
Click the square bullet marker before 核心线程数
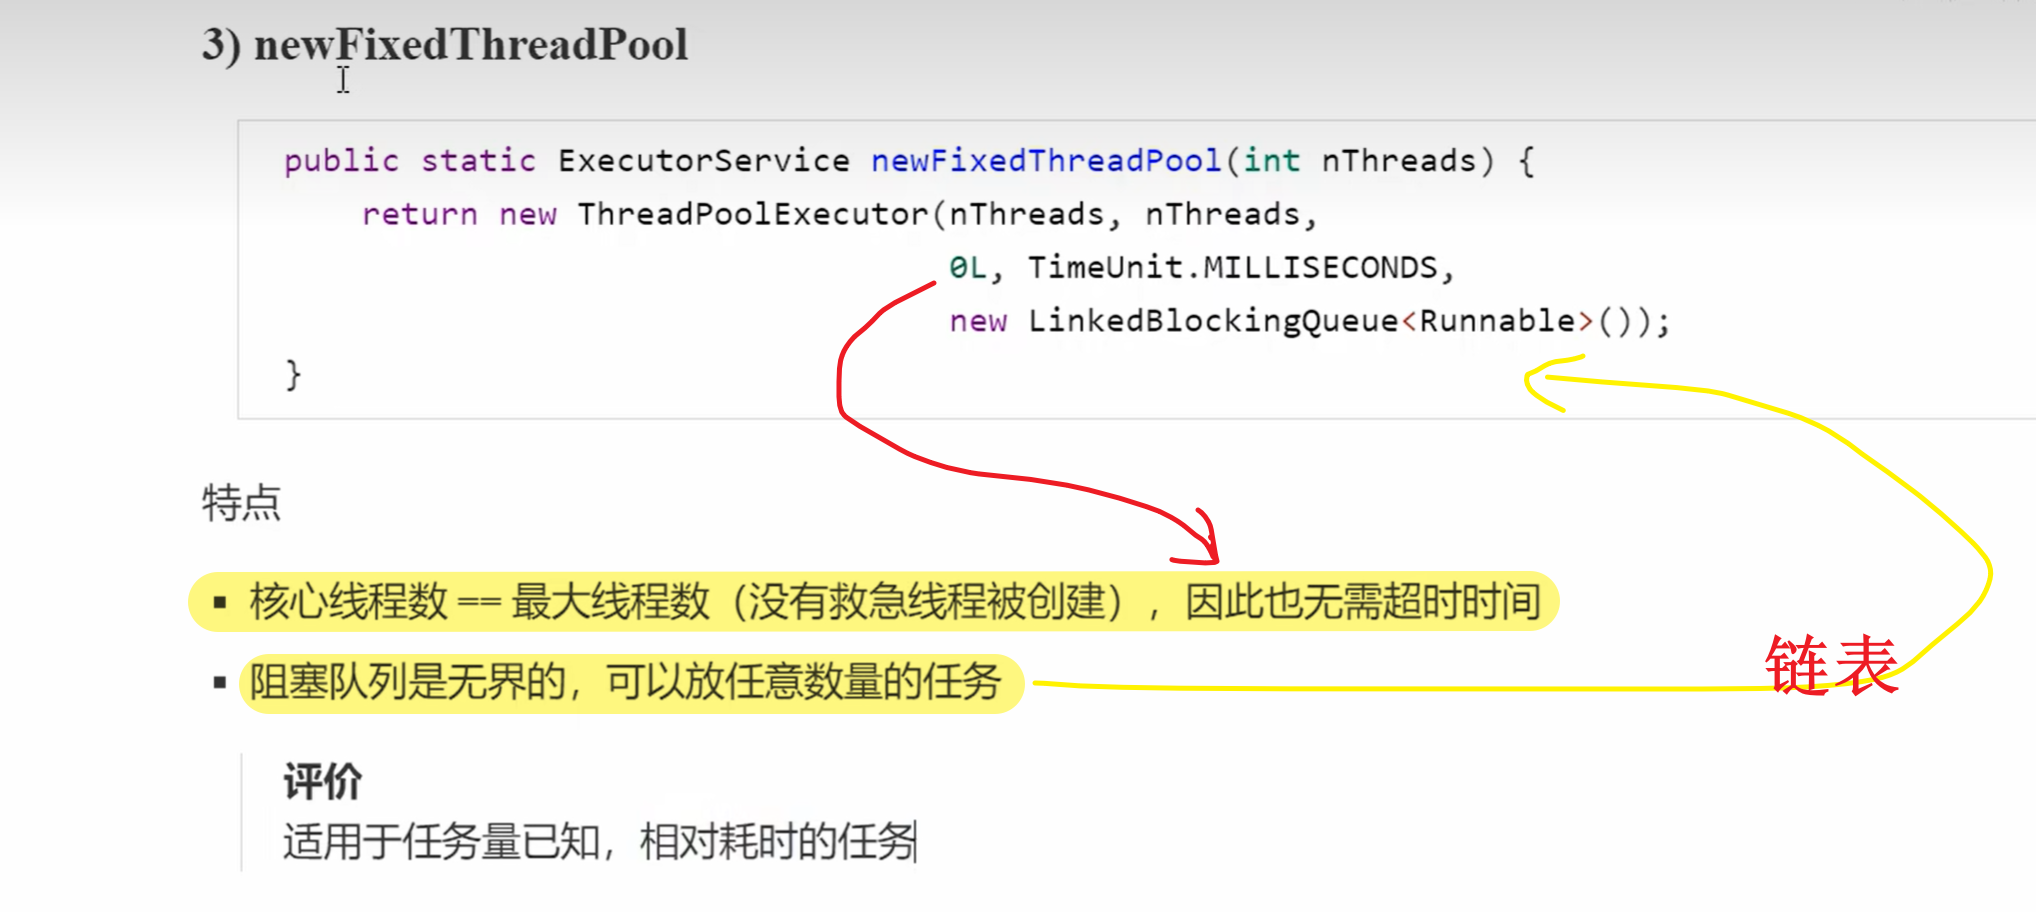click(x=220, y=603)
